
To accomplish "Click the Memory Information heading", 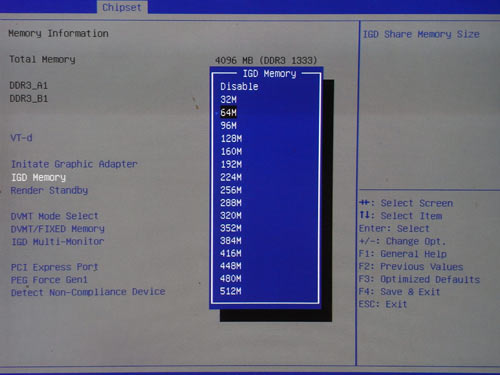I will point(58,33).
